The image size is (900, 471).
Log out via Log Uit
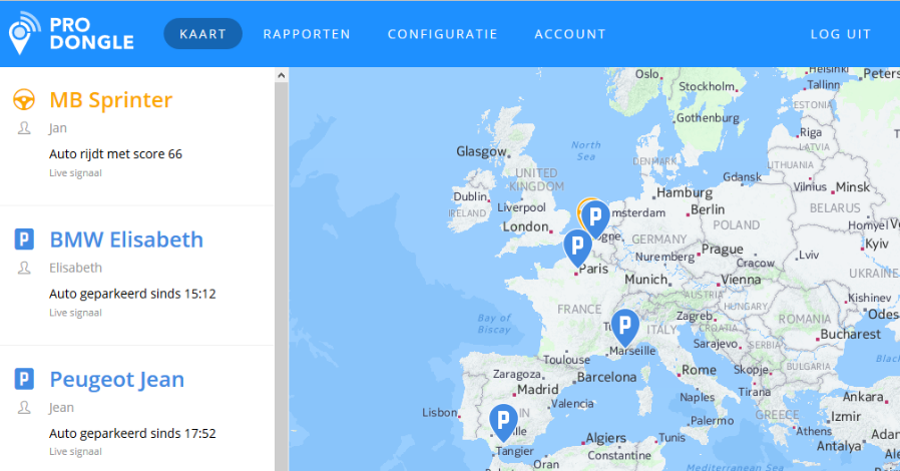coord(840,34)
